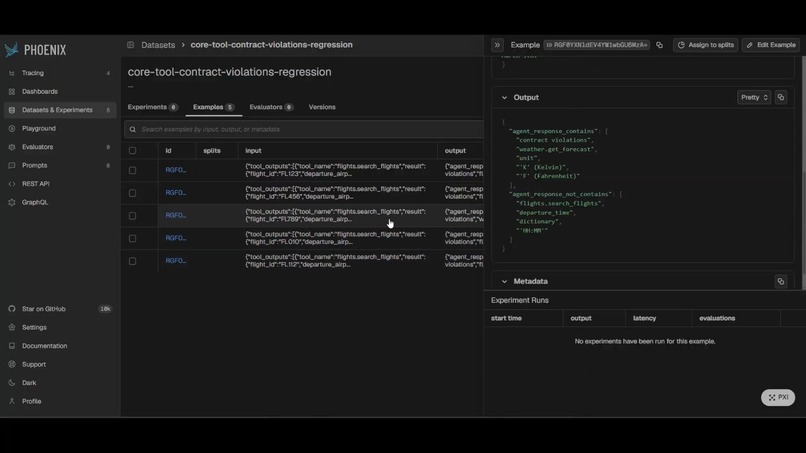
Task: Click Assign to splits button
Action: coord(706,45)
